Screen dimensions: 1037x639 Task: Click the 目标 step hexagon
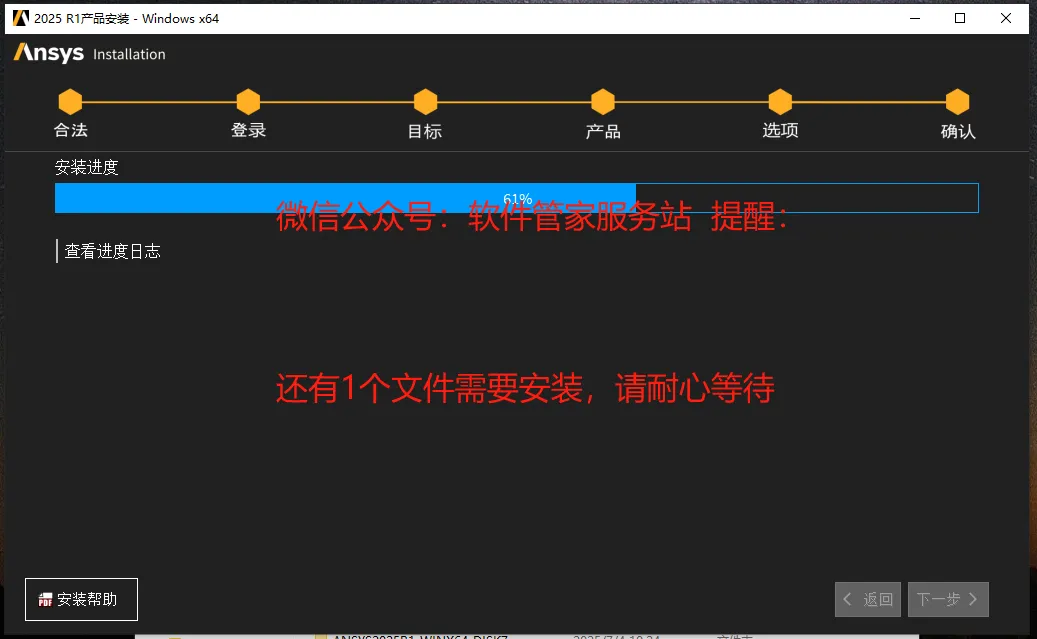click(x=425, y=102)
